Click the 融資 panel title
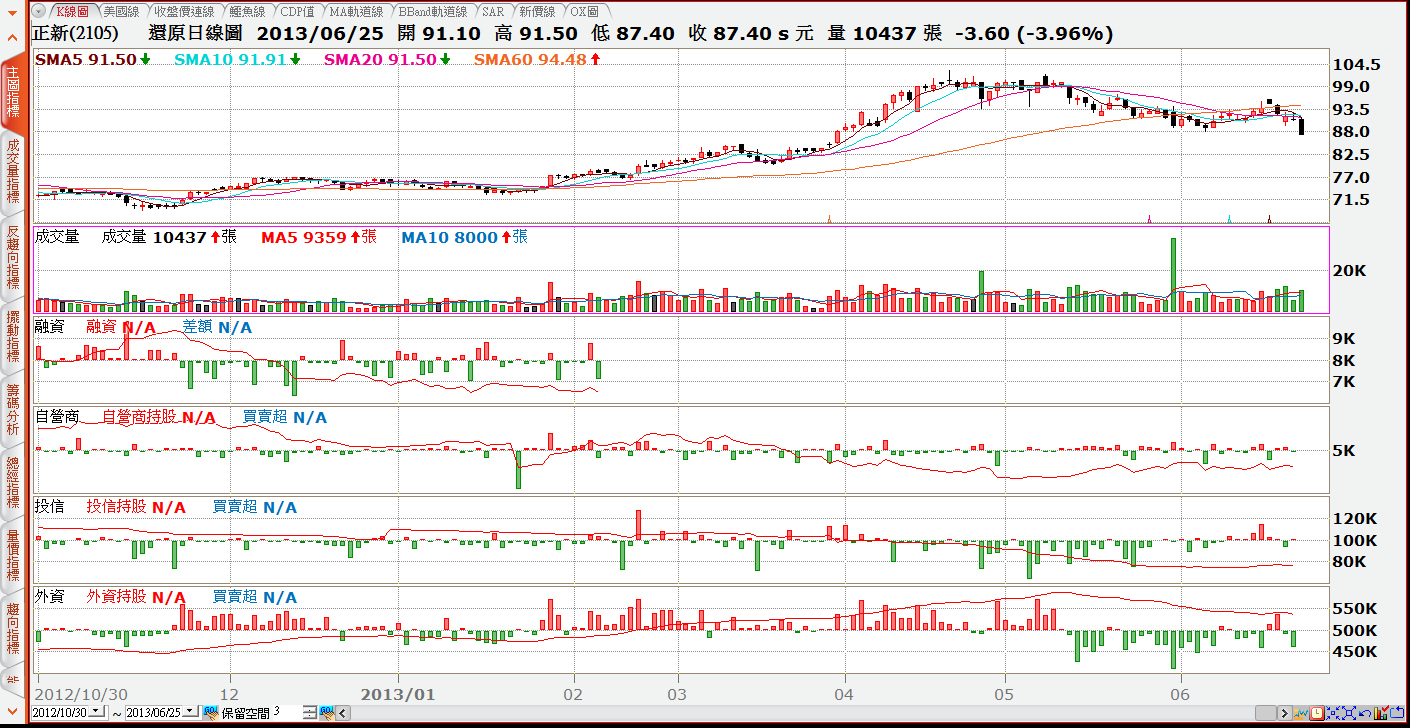The height and width of the screenshot is (728, 1410). click(49, 326)
